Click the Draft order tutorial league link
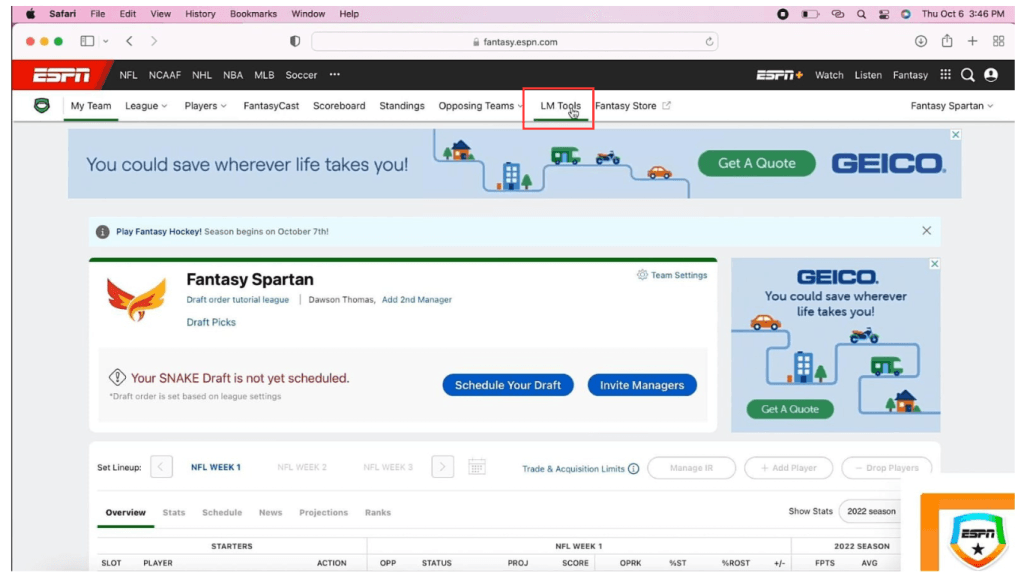Viewport: 1024px width, 576px height. (238, 300)
